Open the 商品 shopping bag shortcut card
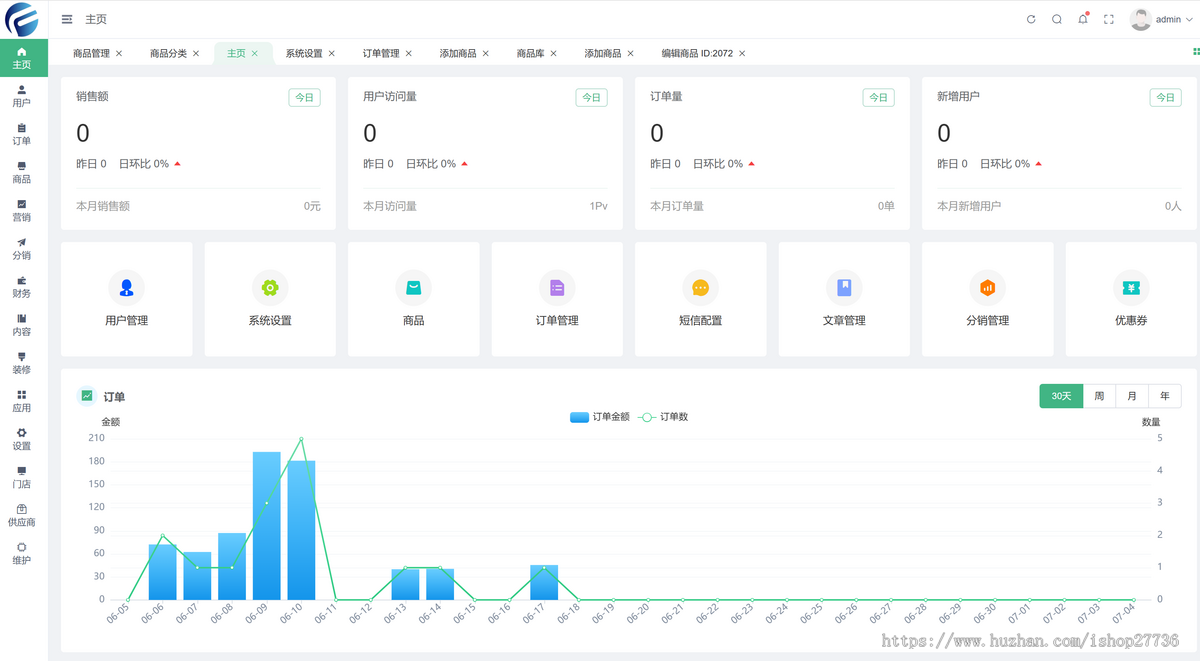 point(414,299)
